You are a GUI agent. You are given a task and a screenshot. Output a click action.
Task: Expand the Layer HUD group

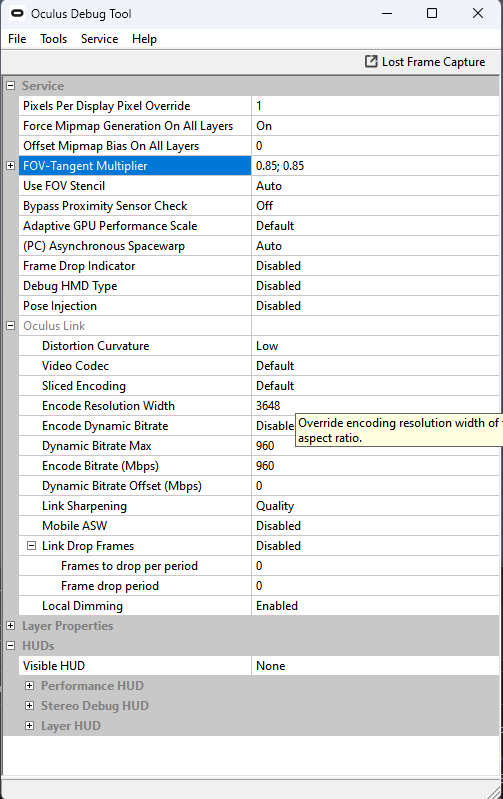(30, 726)
